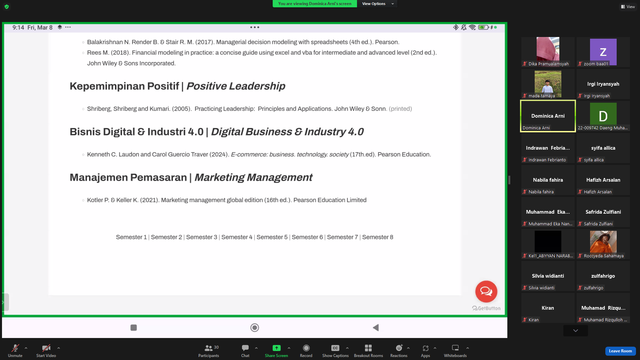Open the Semester 8 link
Screen dimensions: 640x360
click(378, 237)
